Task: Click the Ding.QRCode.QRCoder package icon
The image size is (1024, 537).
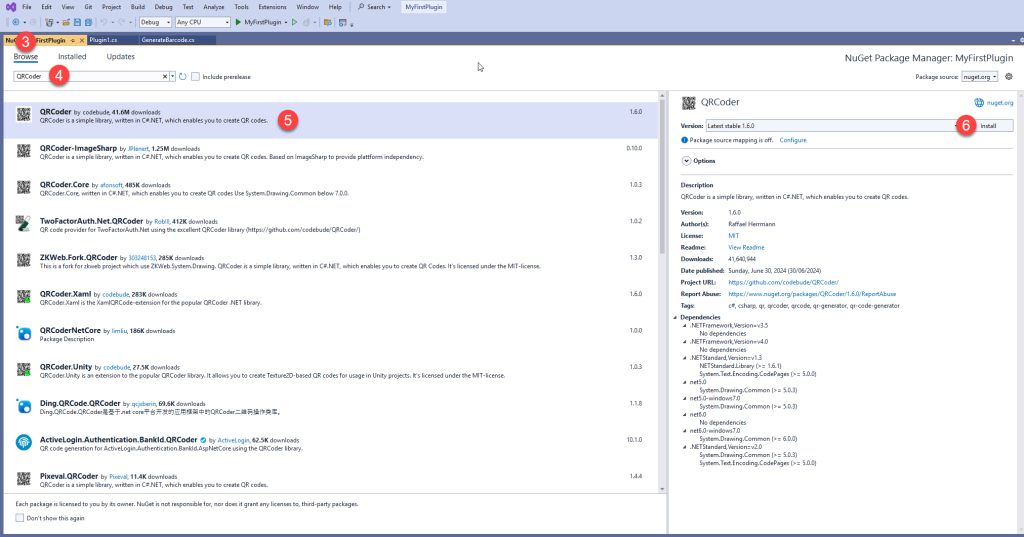Action: point(24,406)
